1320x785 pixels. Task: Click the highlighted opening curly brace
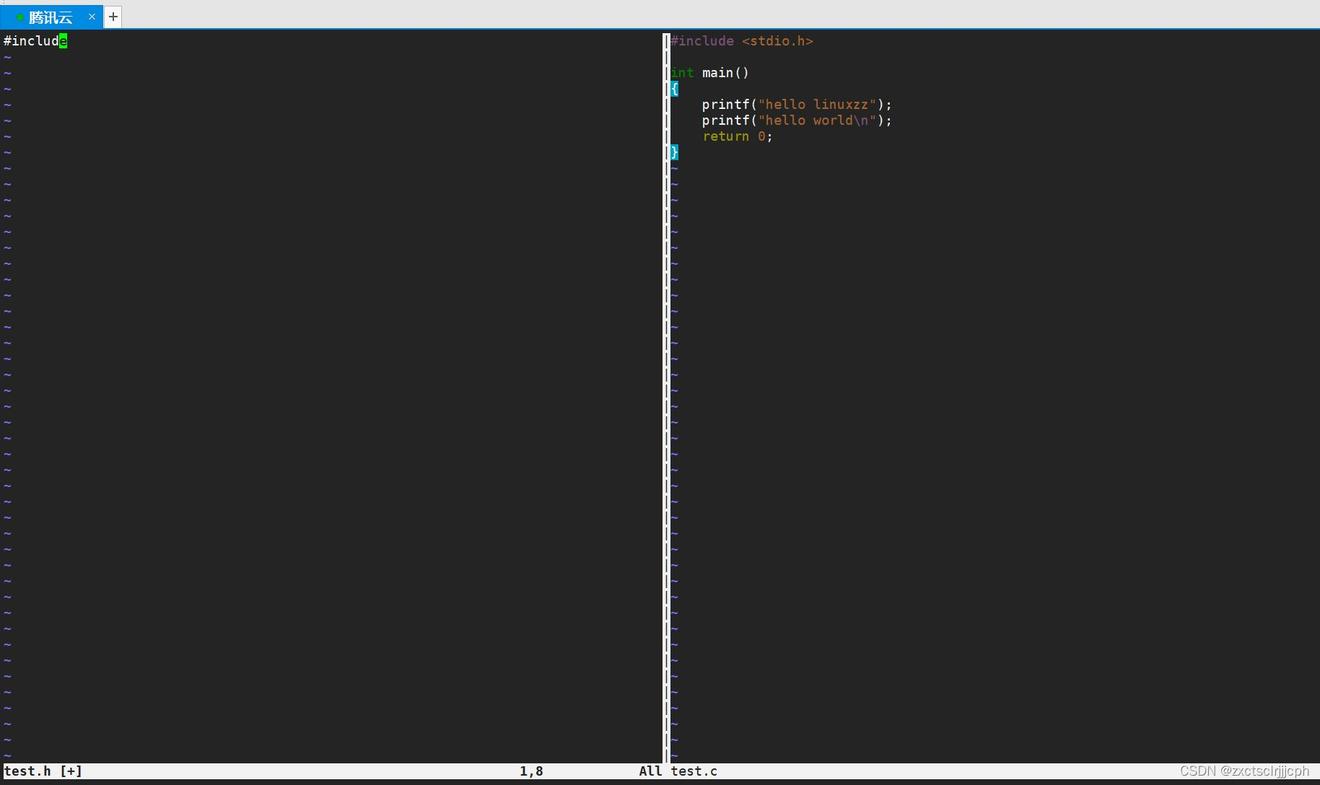(674, 89)
